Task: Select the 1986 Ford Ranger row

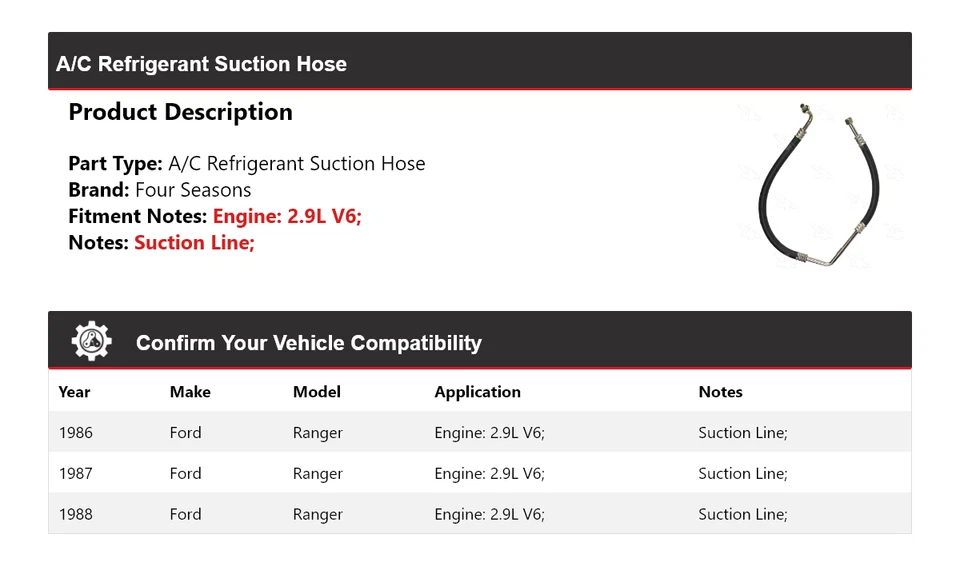Action: (479, 433)
